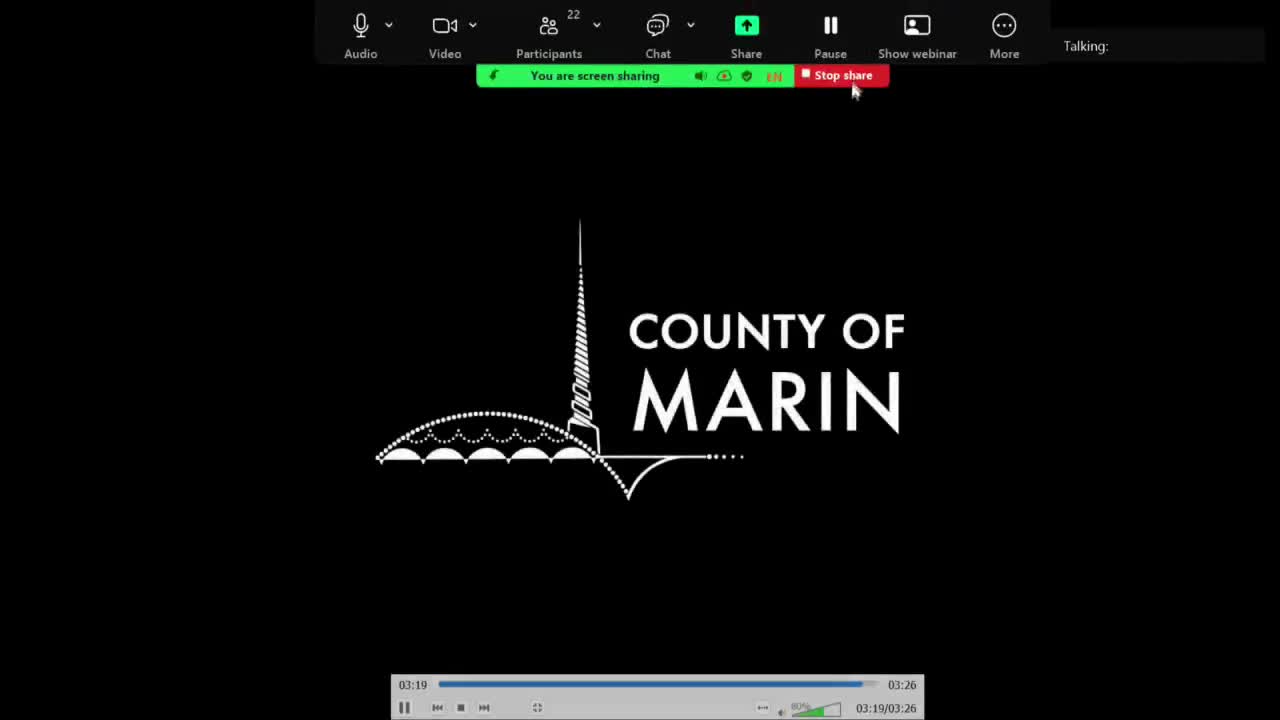Click the pin icon on sharing bar
The width and height of the screenshot is (1280, 720).
493,76
